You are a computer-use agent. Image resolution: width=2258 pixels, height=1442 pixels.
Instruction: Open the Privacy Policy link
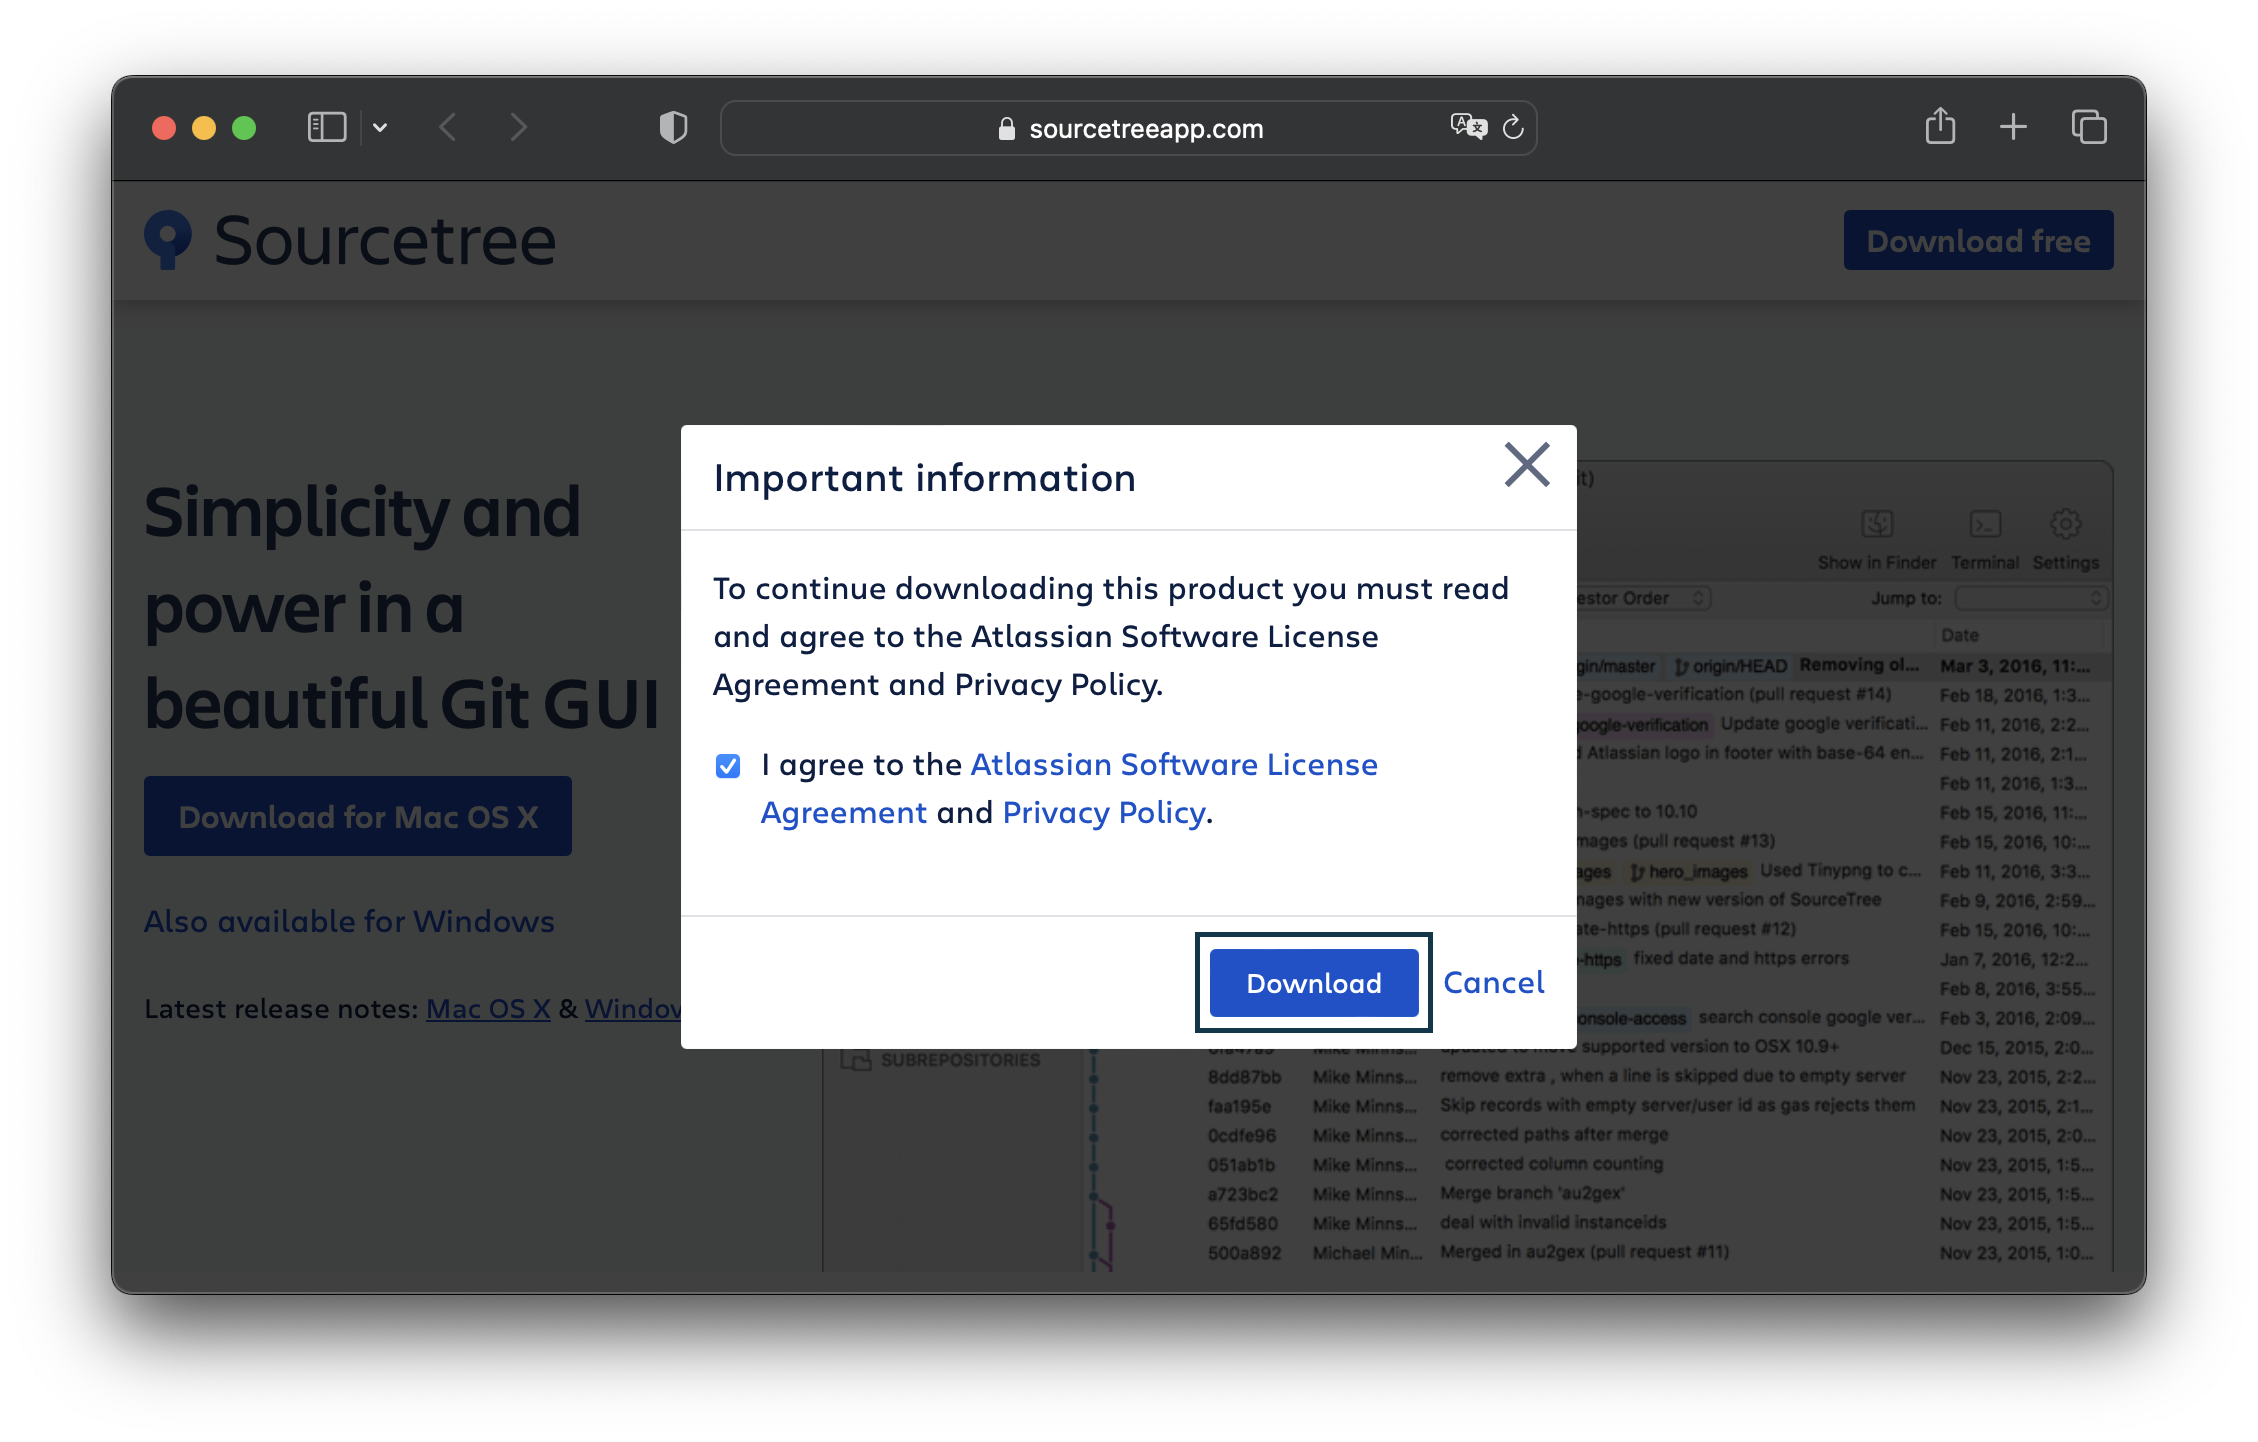coord(1103,813)
